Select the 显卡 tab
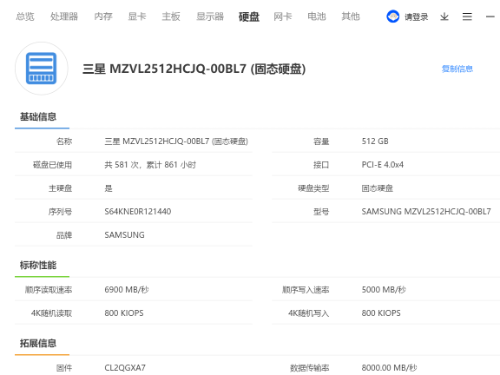 [x=137, y=16]
